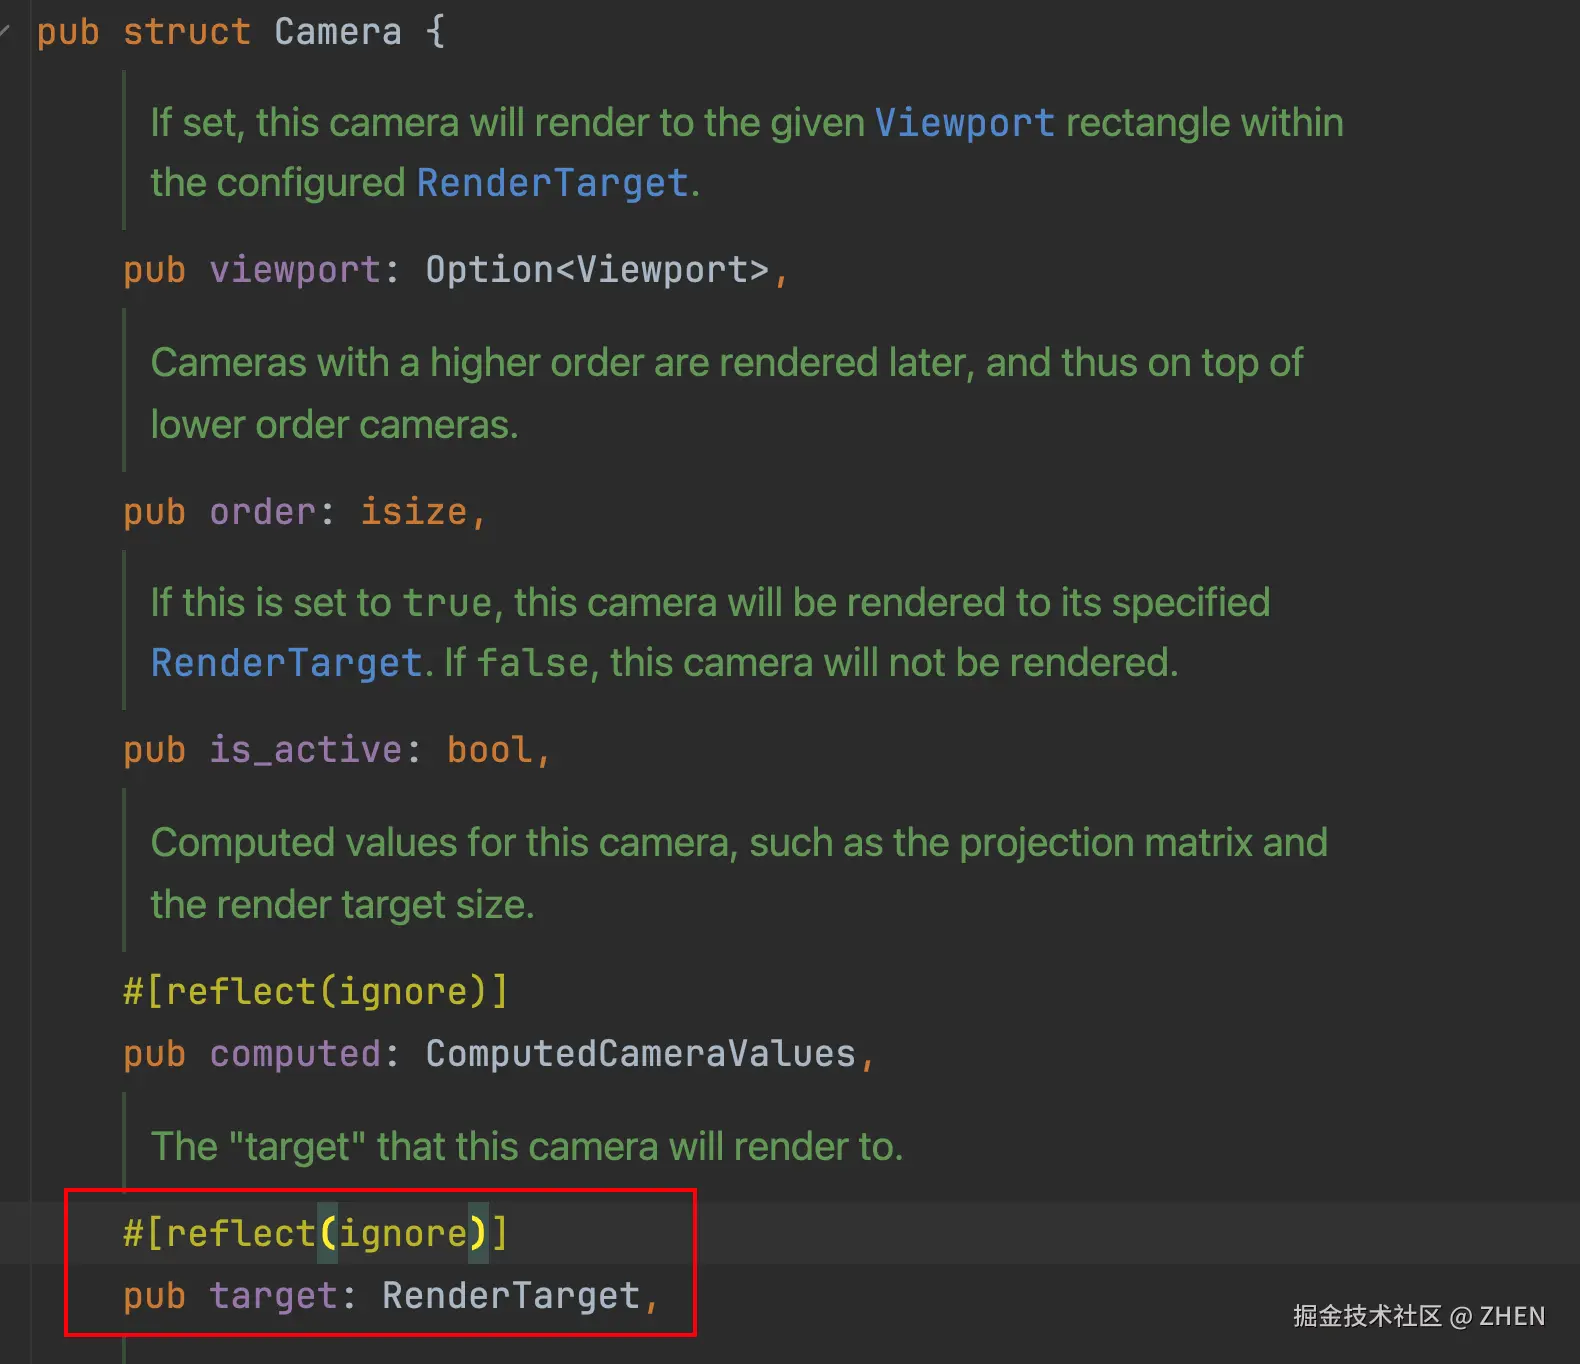Image resolution: width=1580 pixels, height=1364 pixels.
Task: Follow RenderTarget link after 'the configured'
Action: [552, 183]
